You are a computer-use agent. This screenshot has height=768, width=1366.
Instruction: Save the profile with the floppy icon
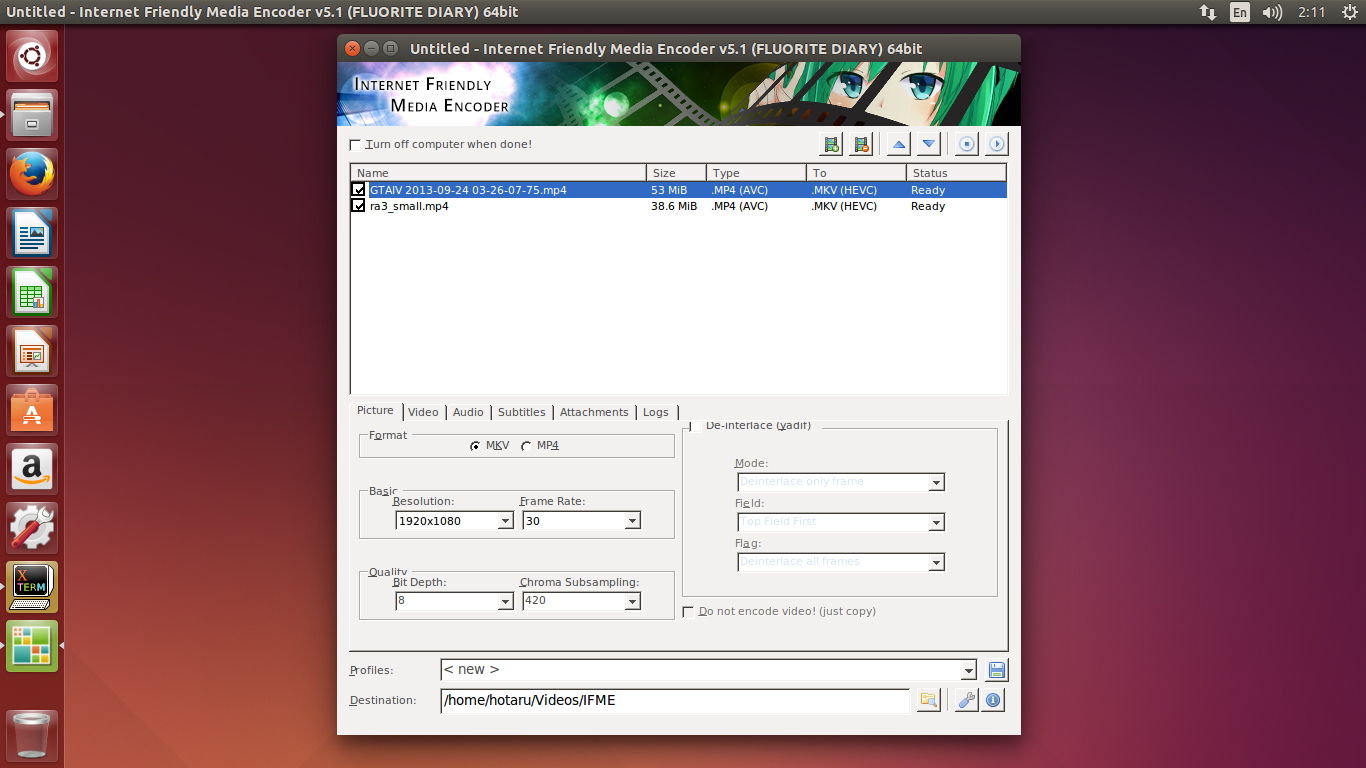[996, 670]
